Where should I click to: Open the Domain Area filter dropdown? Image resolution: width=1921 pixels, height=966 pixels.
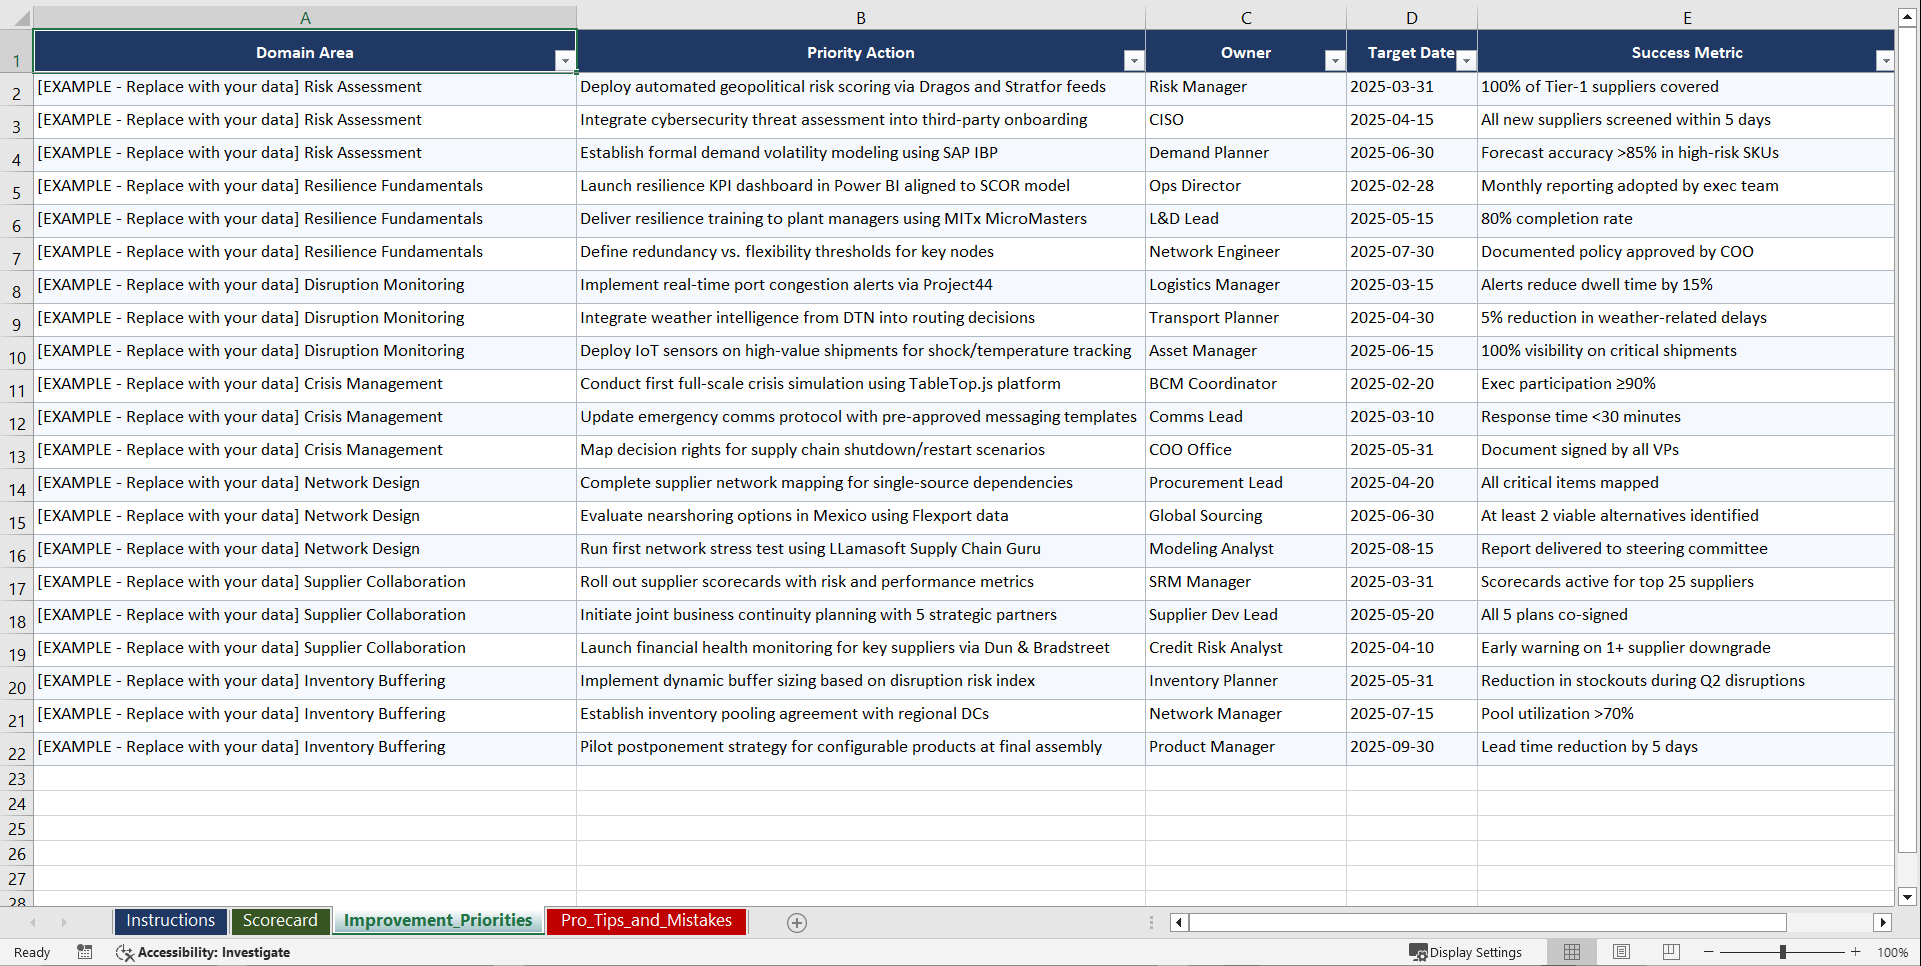pos(566,60)
